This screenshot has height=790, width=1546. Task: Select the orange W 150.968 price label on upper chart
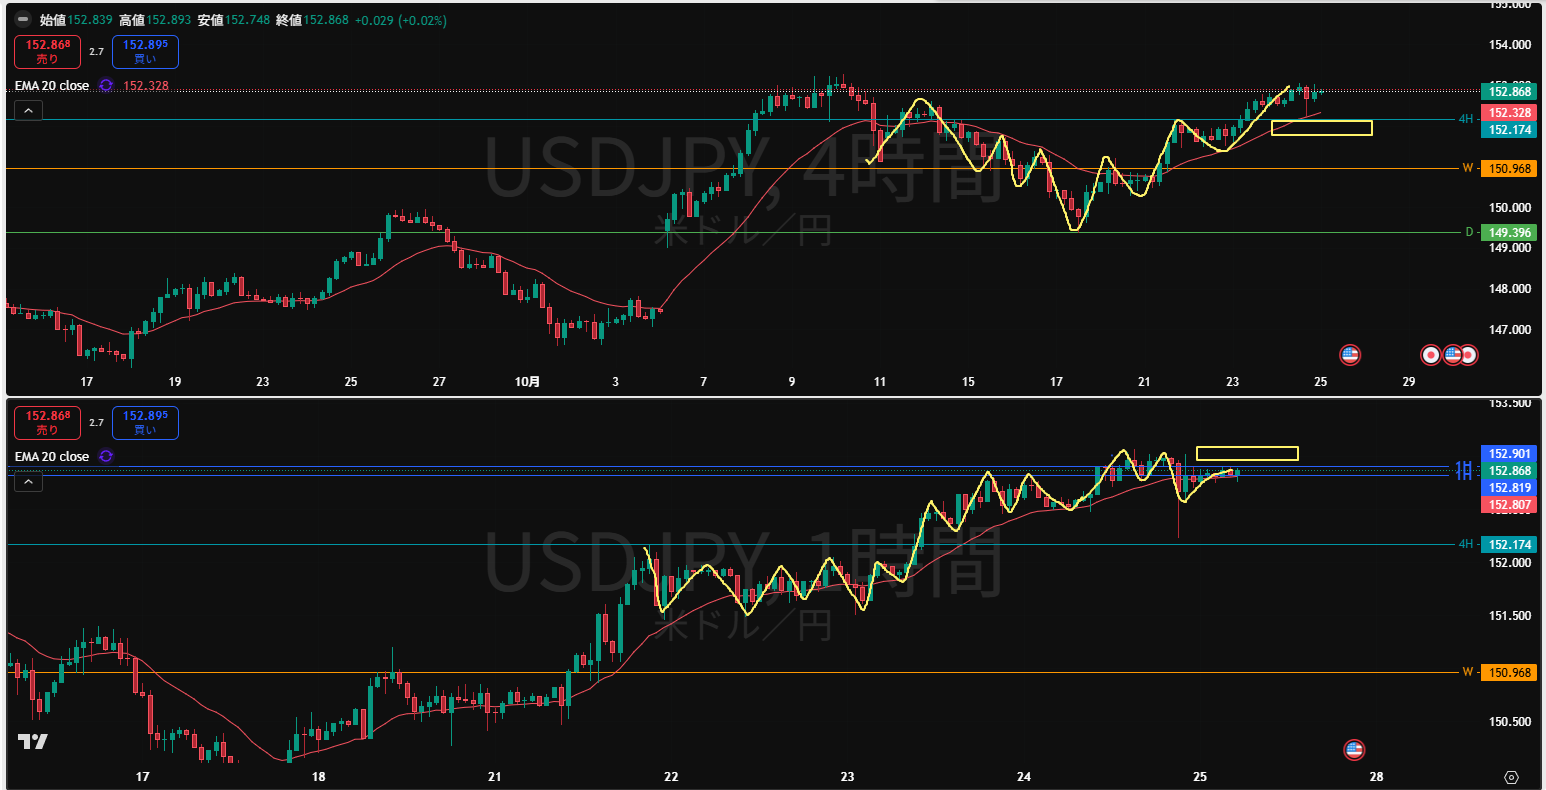point(1508,168)
